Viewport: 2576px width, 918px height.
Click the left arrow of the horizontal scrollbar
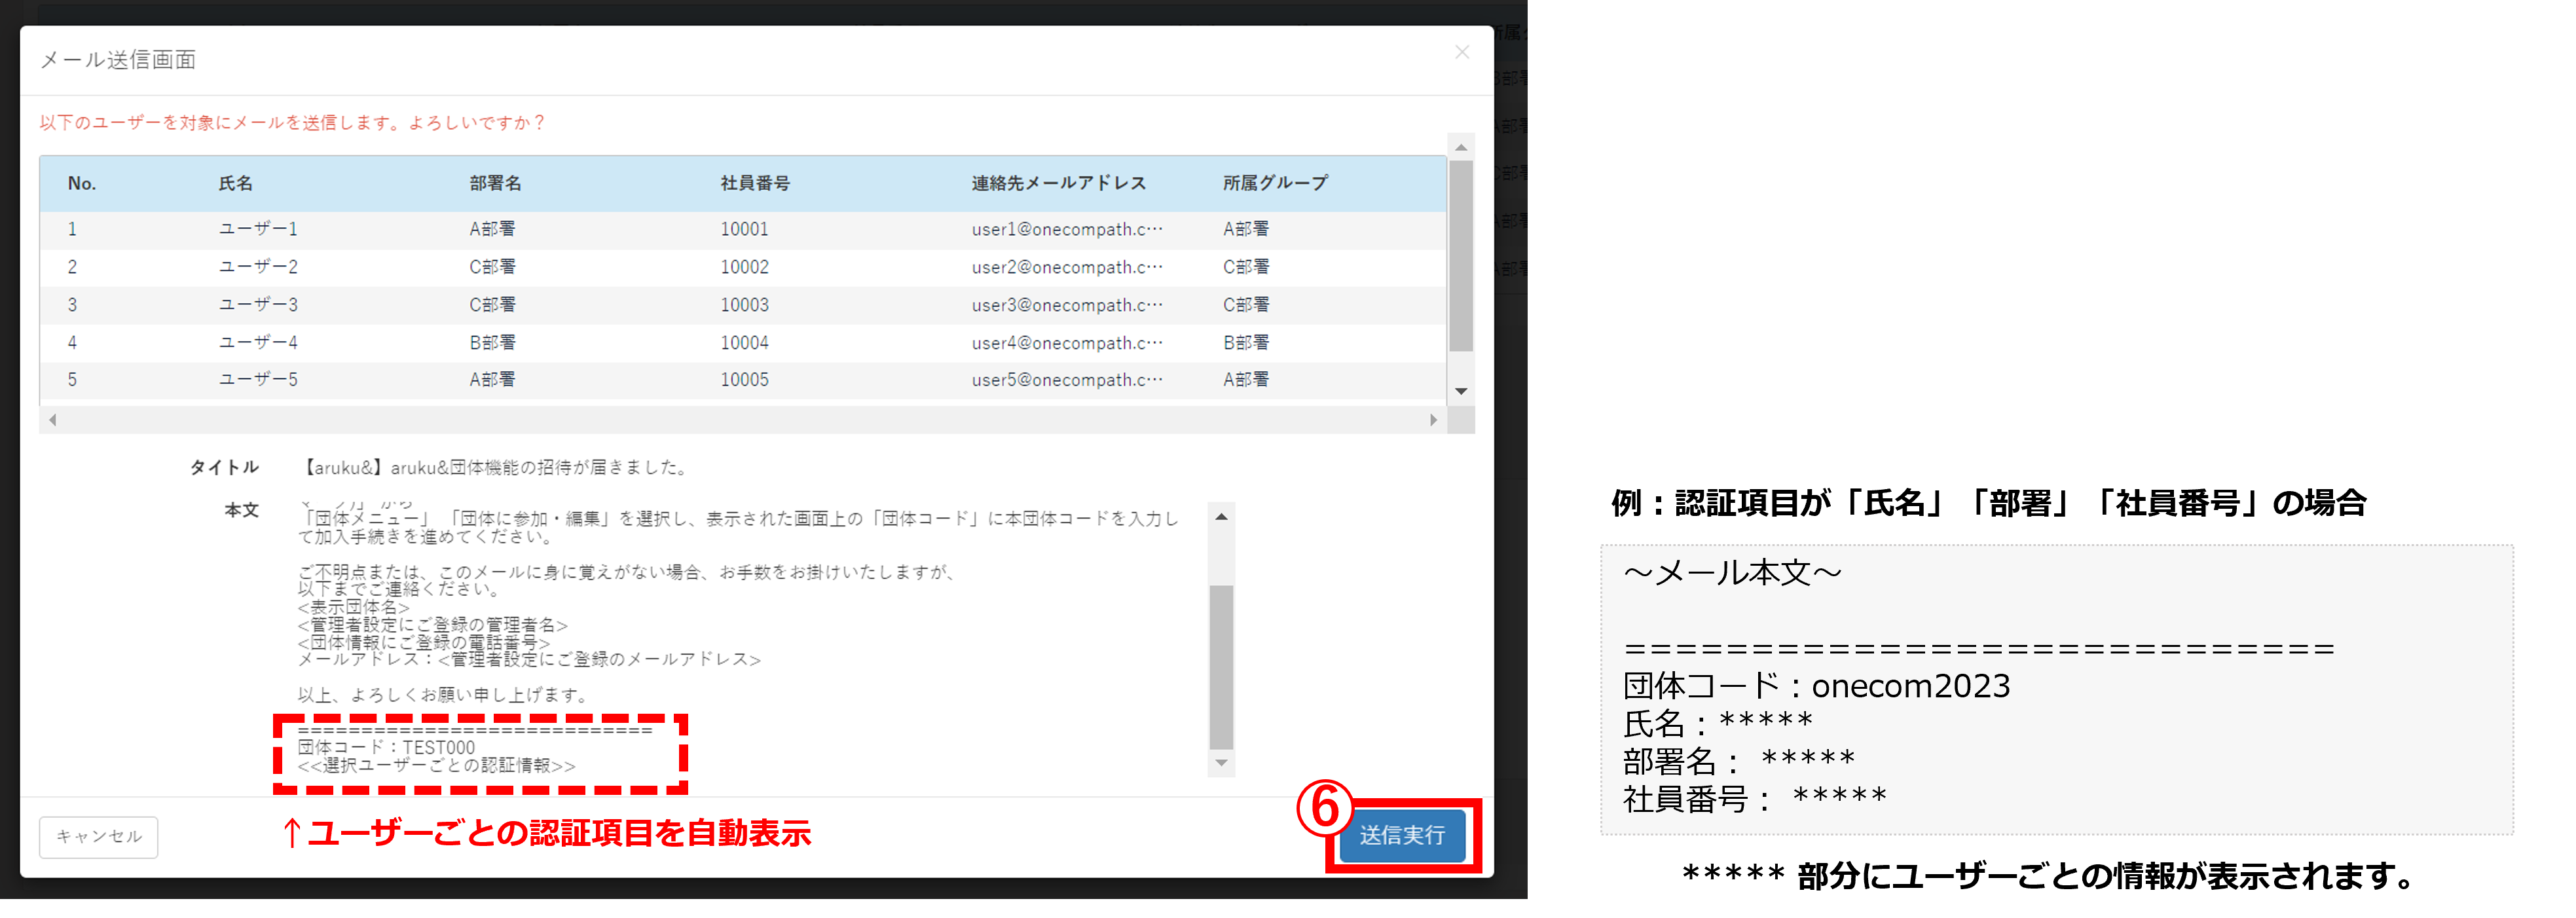tap(53, 420)
